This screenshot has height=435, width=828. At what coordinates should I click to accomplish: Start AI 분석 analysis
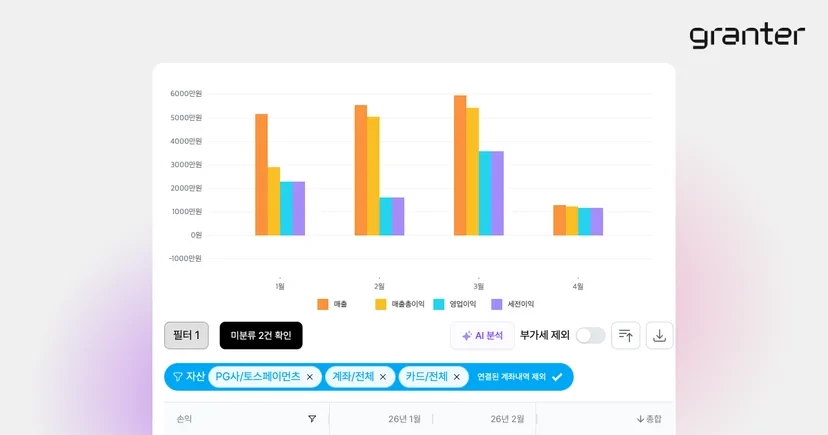pyautogui.click(x=482, y=336)
